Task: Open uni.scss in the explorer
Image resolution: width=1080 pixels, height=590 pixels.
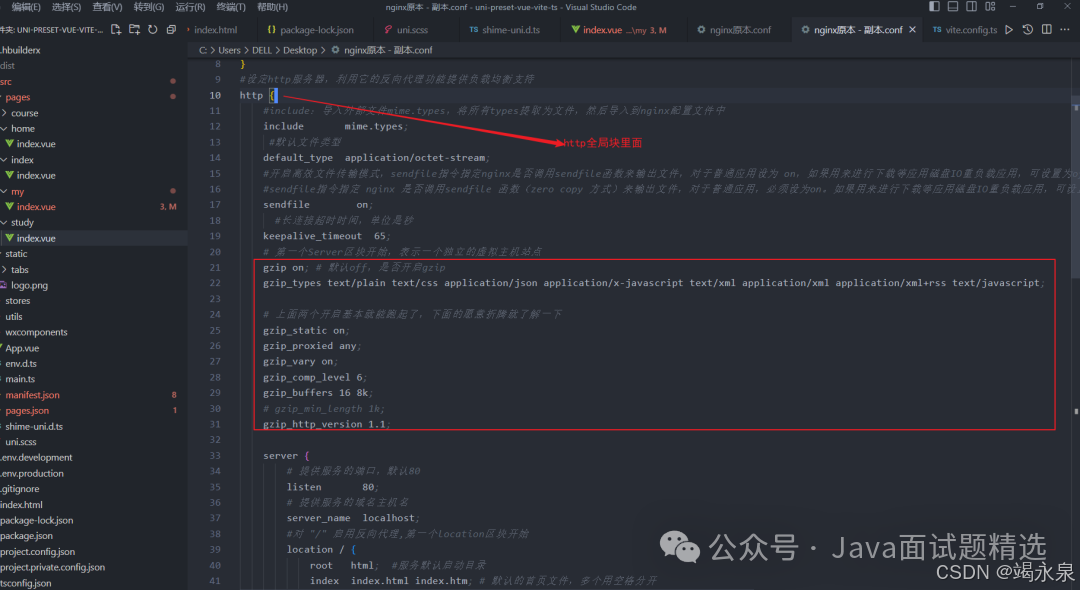Action: [21, 442]
